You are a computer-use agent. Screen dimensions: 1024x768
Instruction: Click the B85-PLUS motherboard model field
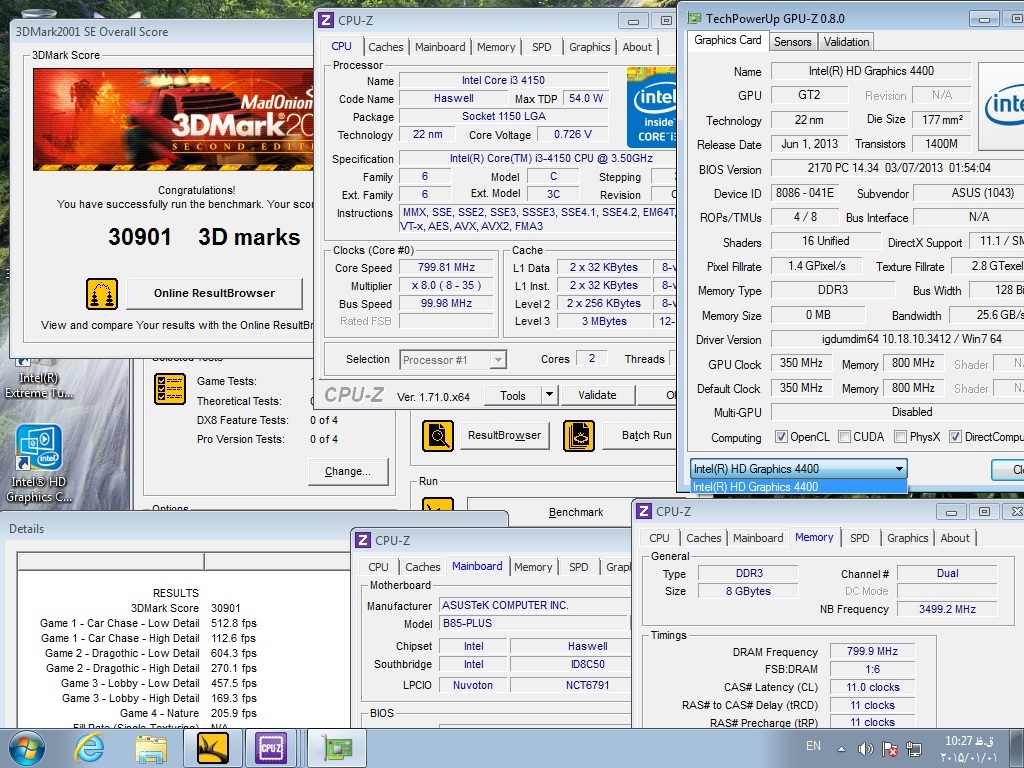coord(533,624)
